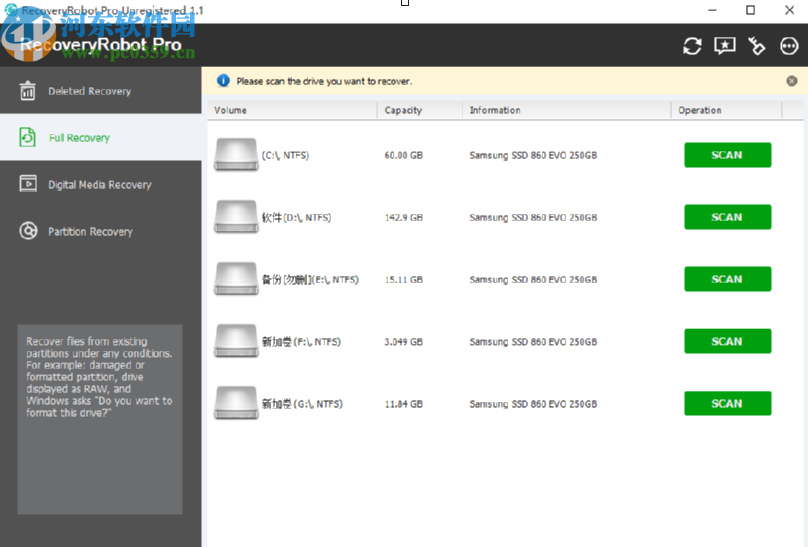Open Digital Media Recovery mode
The width and height of the screenshot is (808, 547).
pos(100,184)
